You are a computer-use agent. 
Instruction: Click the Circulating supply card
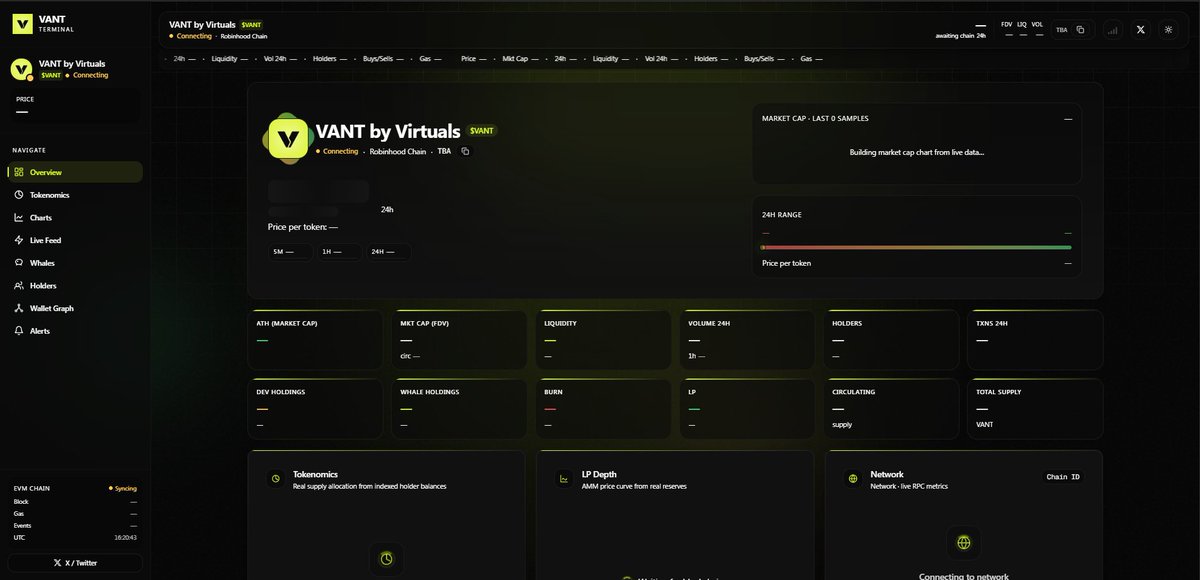891,408
